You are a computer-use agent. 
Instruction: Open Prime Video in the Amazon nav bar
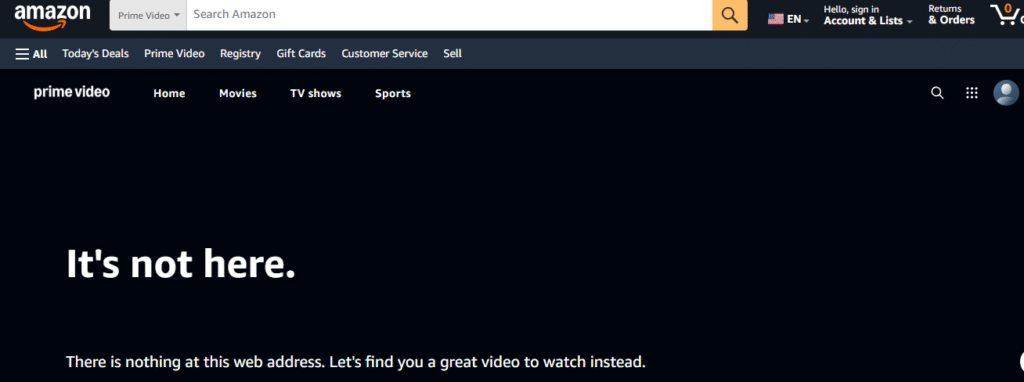point(174,54)
